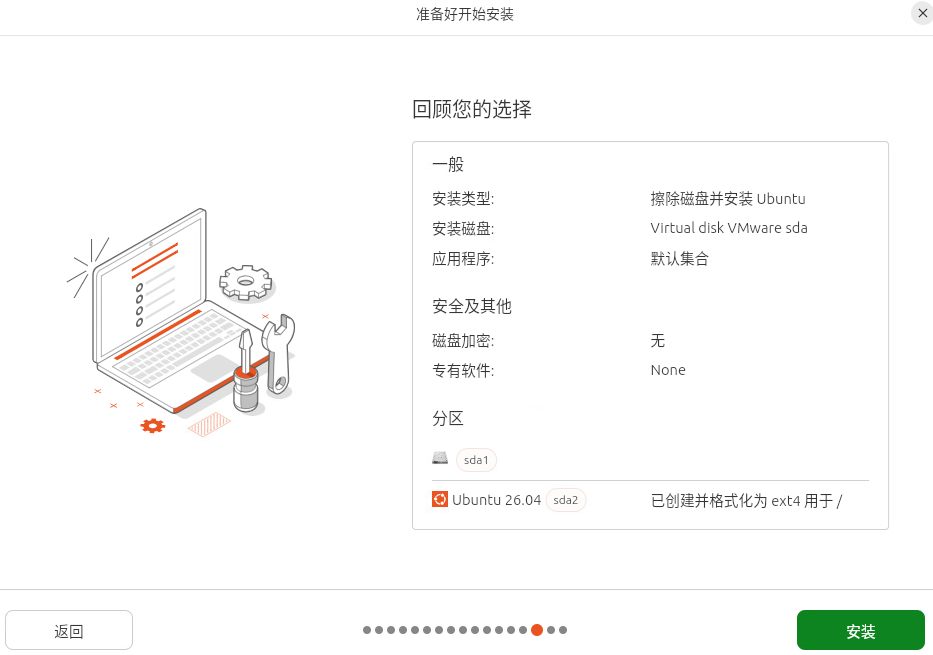This screenshot has height=655, width=933.
Task: Click the last progress step dot
Action: 563,630
